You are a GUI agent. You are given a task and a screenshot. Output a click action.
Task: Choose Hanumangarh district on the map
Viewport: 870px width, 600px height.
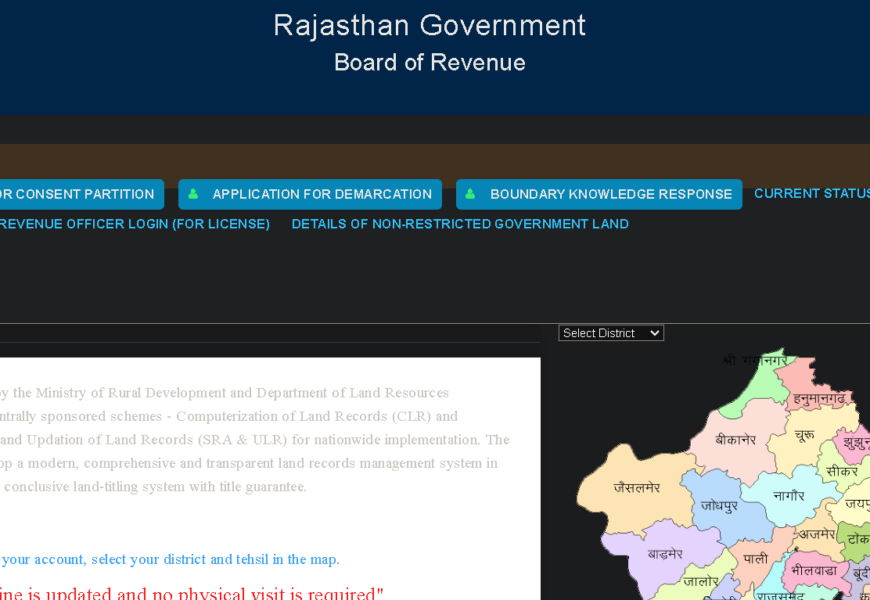[818, 397]
